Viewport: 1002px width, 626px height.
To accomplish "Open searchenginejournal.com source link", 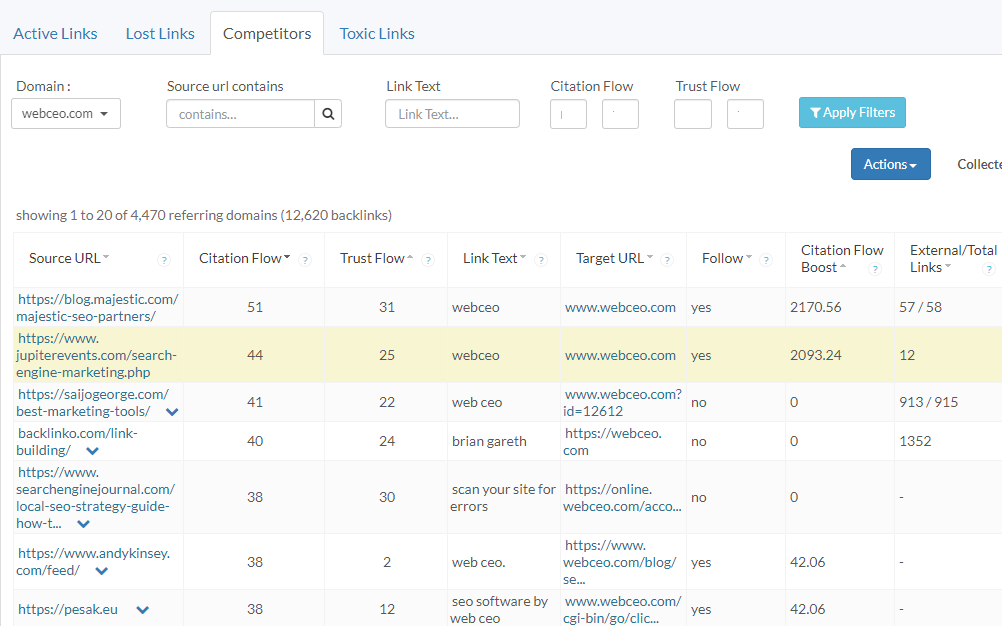I will pos(95,498).
